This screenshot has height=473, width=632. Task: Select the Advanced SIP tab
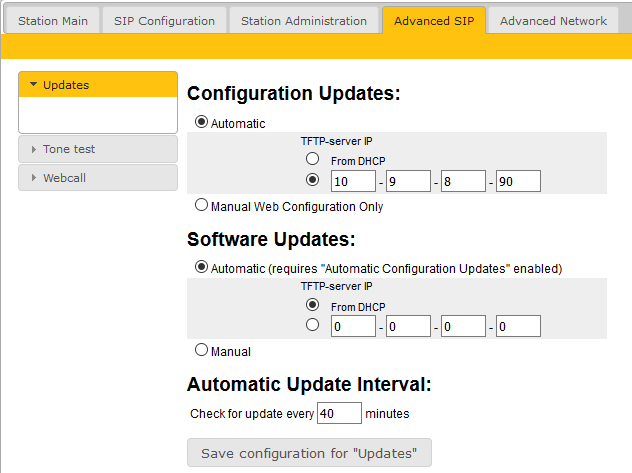click(x=434, y=20)
